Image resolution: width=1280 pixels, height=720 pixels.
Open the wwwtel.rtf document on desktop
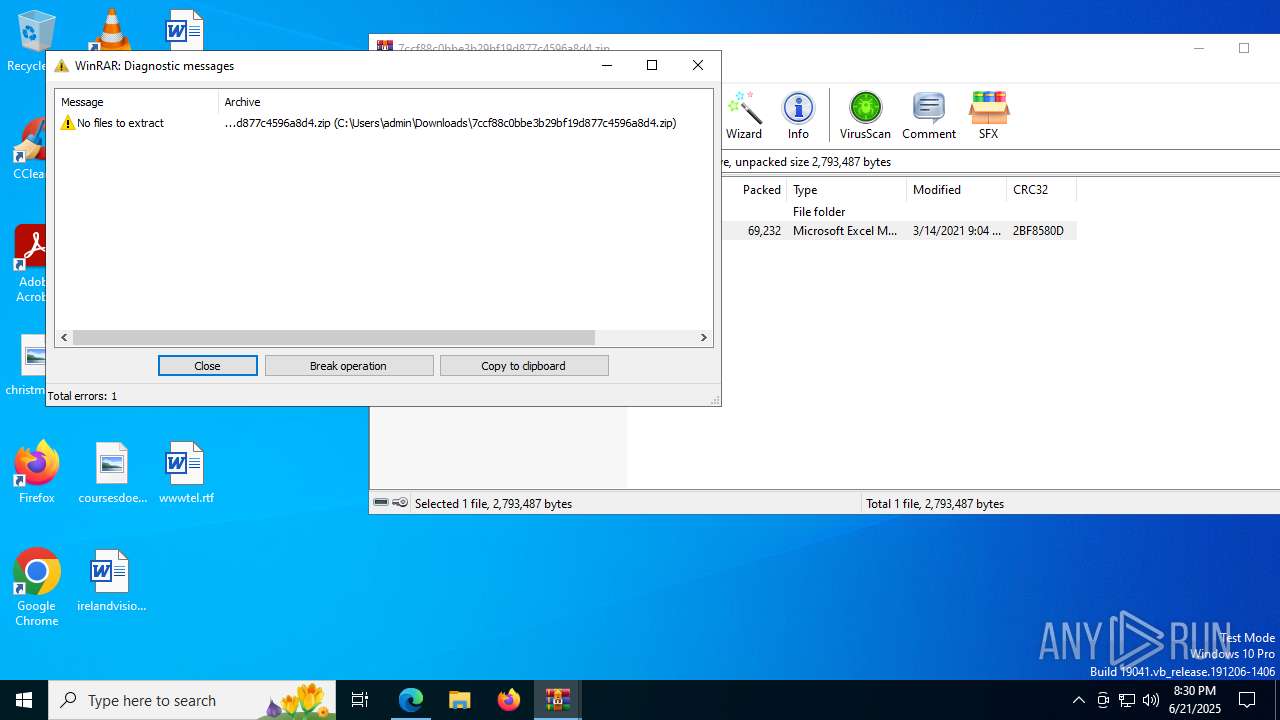(186, 473)
